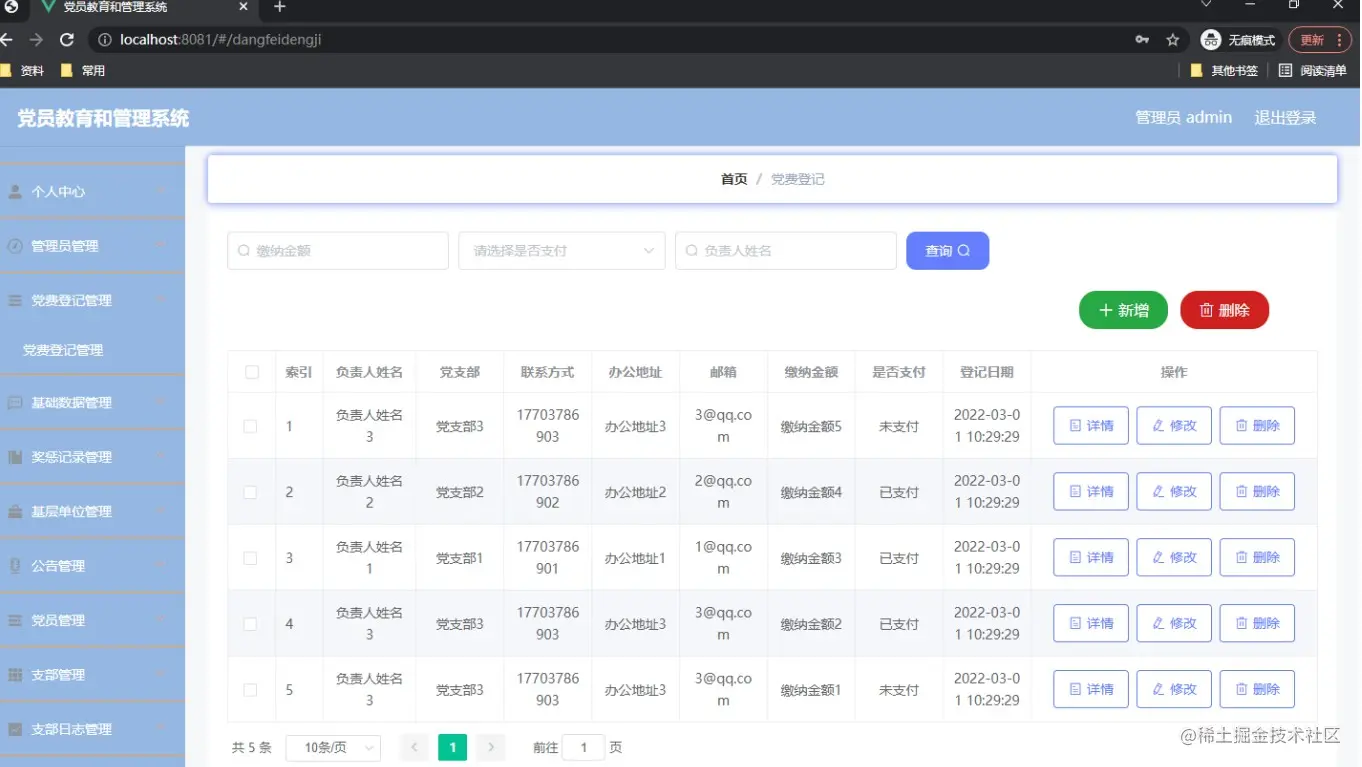This screenshot has width=1362, height=767.
Task: Click the red 删除 batch button
Action: (x=1224, y=310)
